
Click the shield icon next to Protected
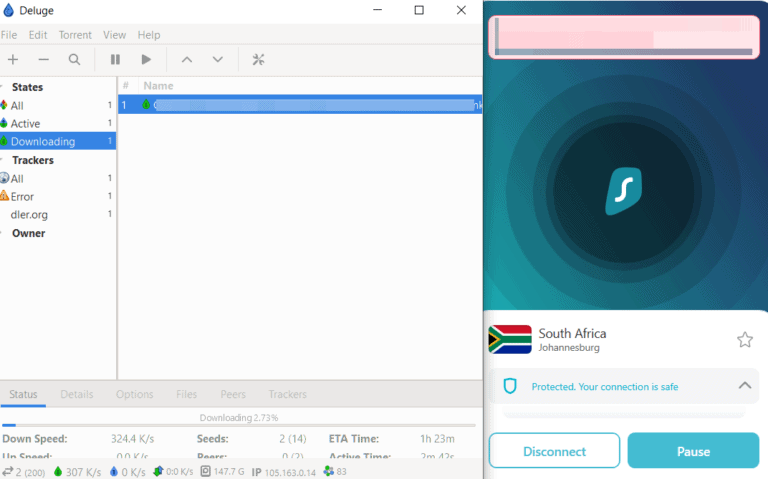coord(510,386)
